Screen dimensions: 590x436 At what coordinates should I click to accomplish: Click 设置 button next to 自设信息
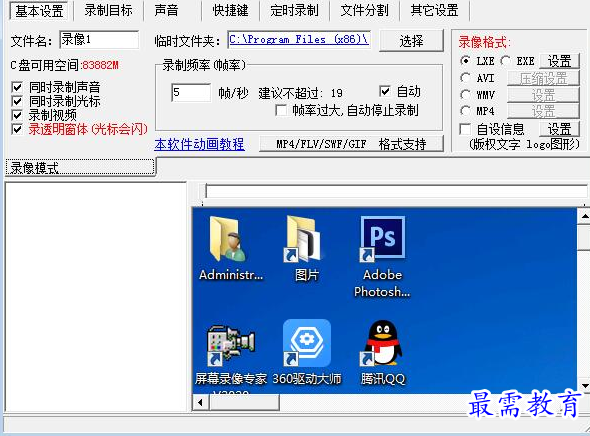560,129
